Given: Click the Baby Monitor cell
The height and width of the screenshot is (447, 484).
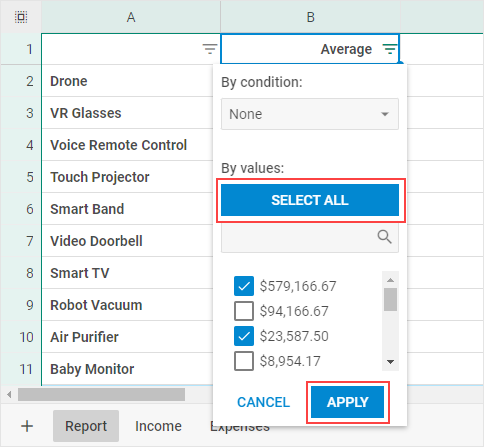Looking at the screenshot, I should pos(128,369).
